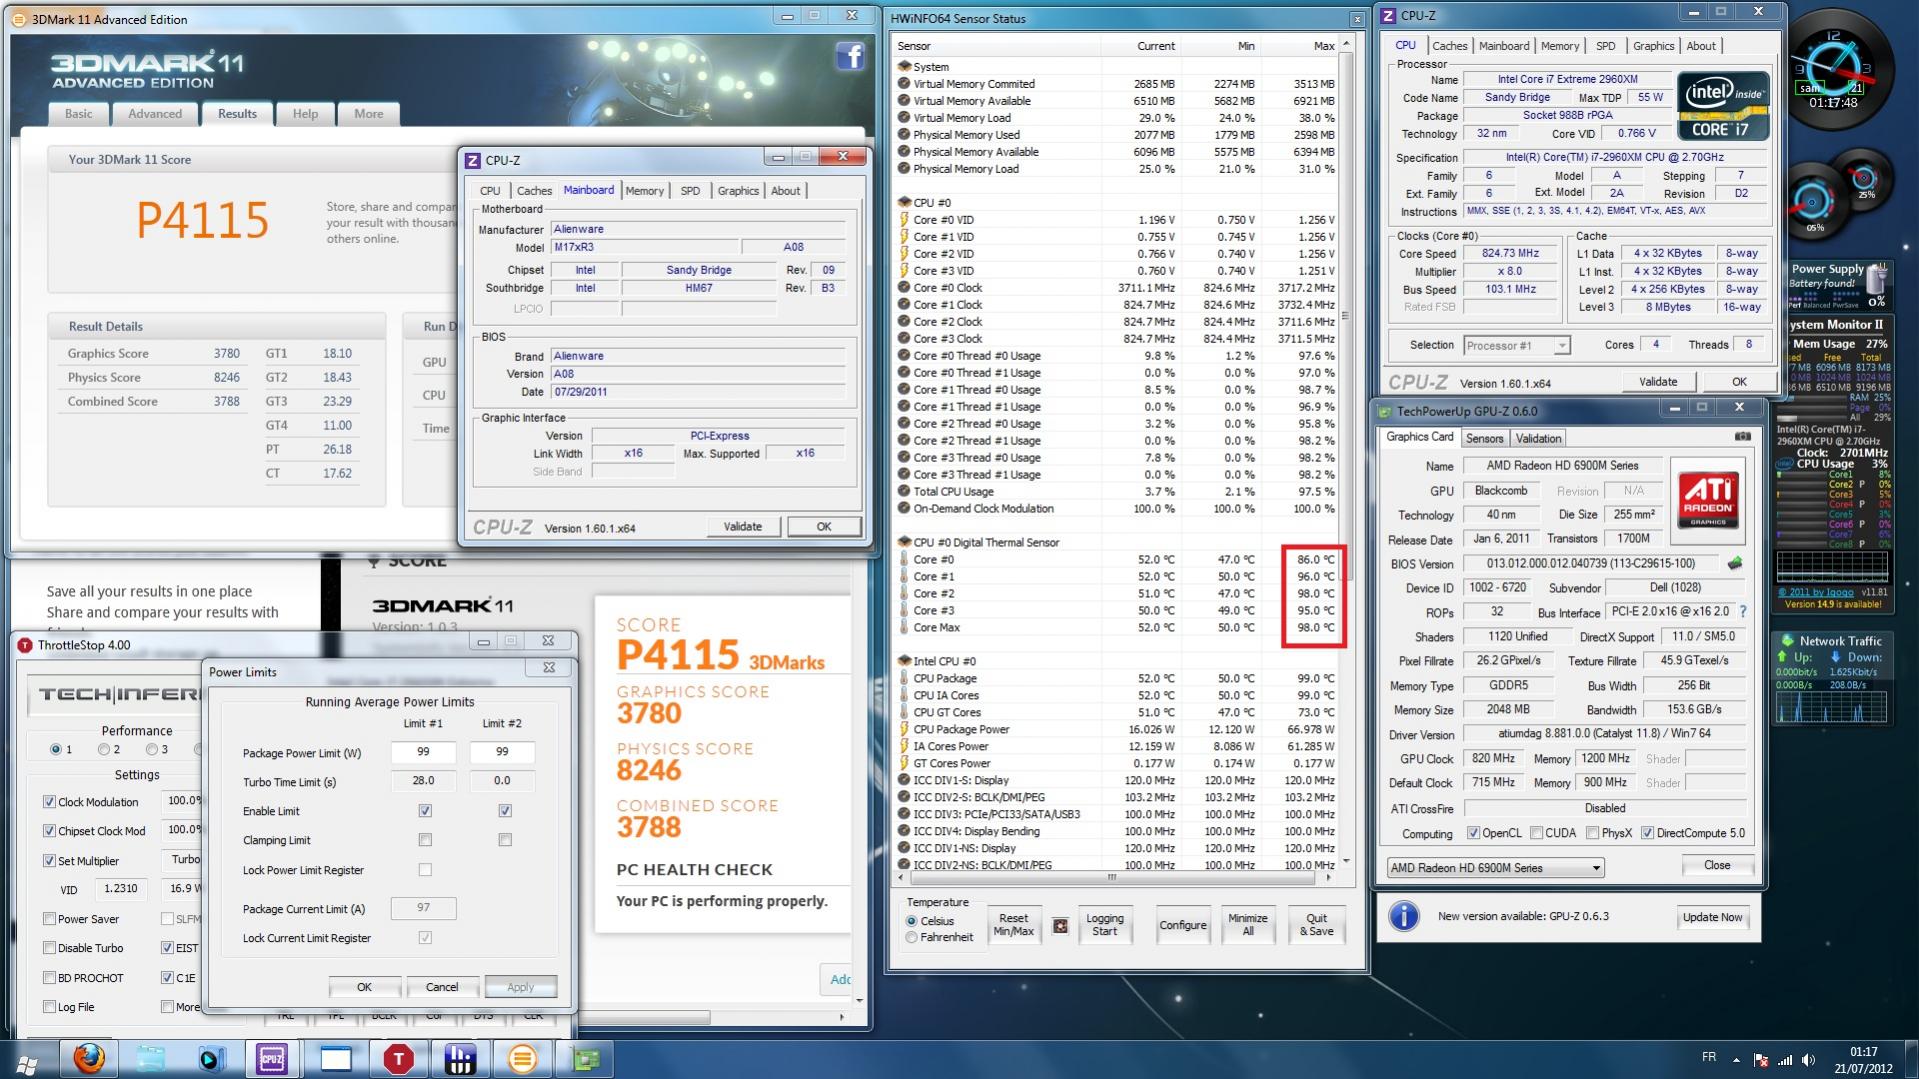Open Firefox from the taskbar
Image resolution: width=1919 pixels, height=1079 pixels.
pos(89,1058)
